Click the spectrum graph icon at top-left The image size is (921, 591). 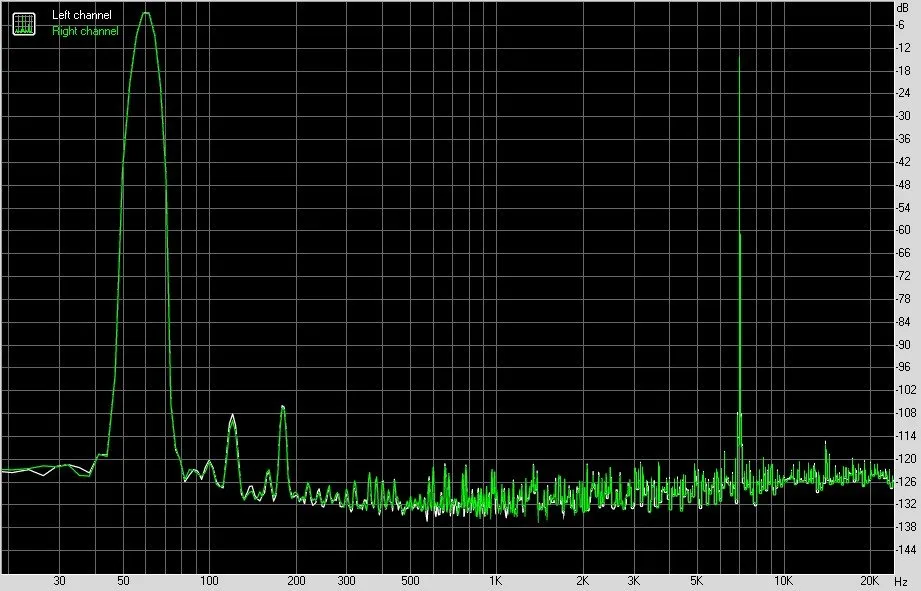point(24,23)
